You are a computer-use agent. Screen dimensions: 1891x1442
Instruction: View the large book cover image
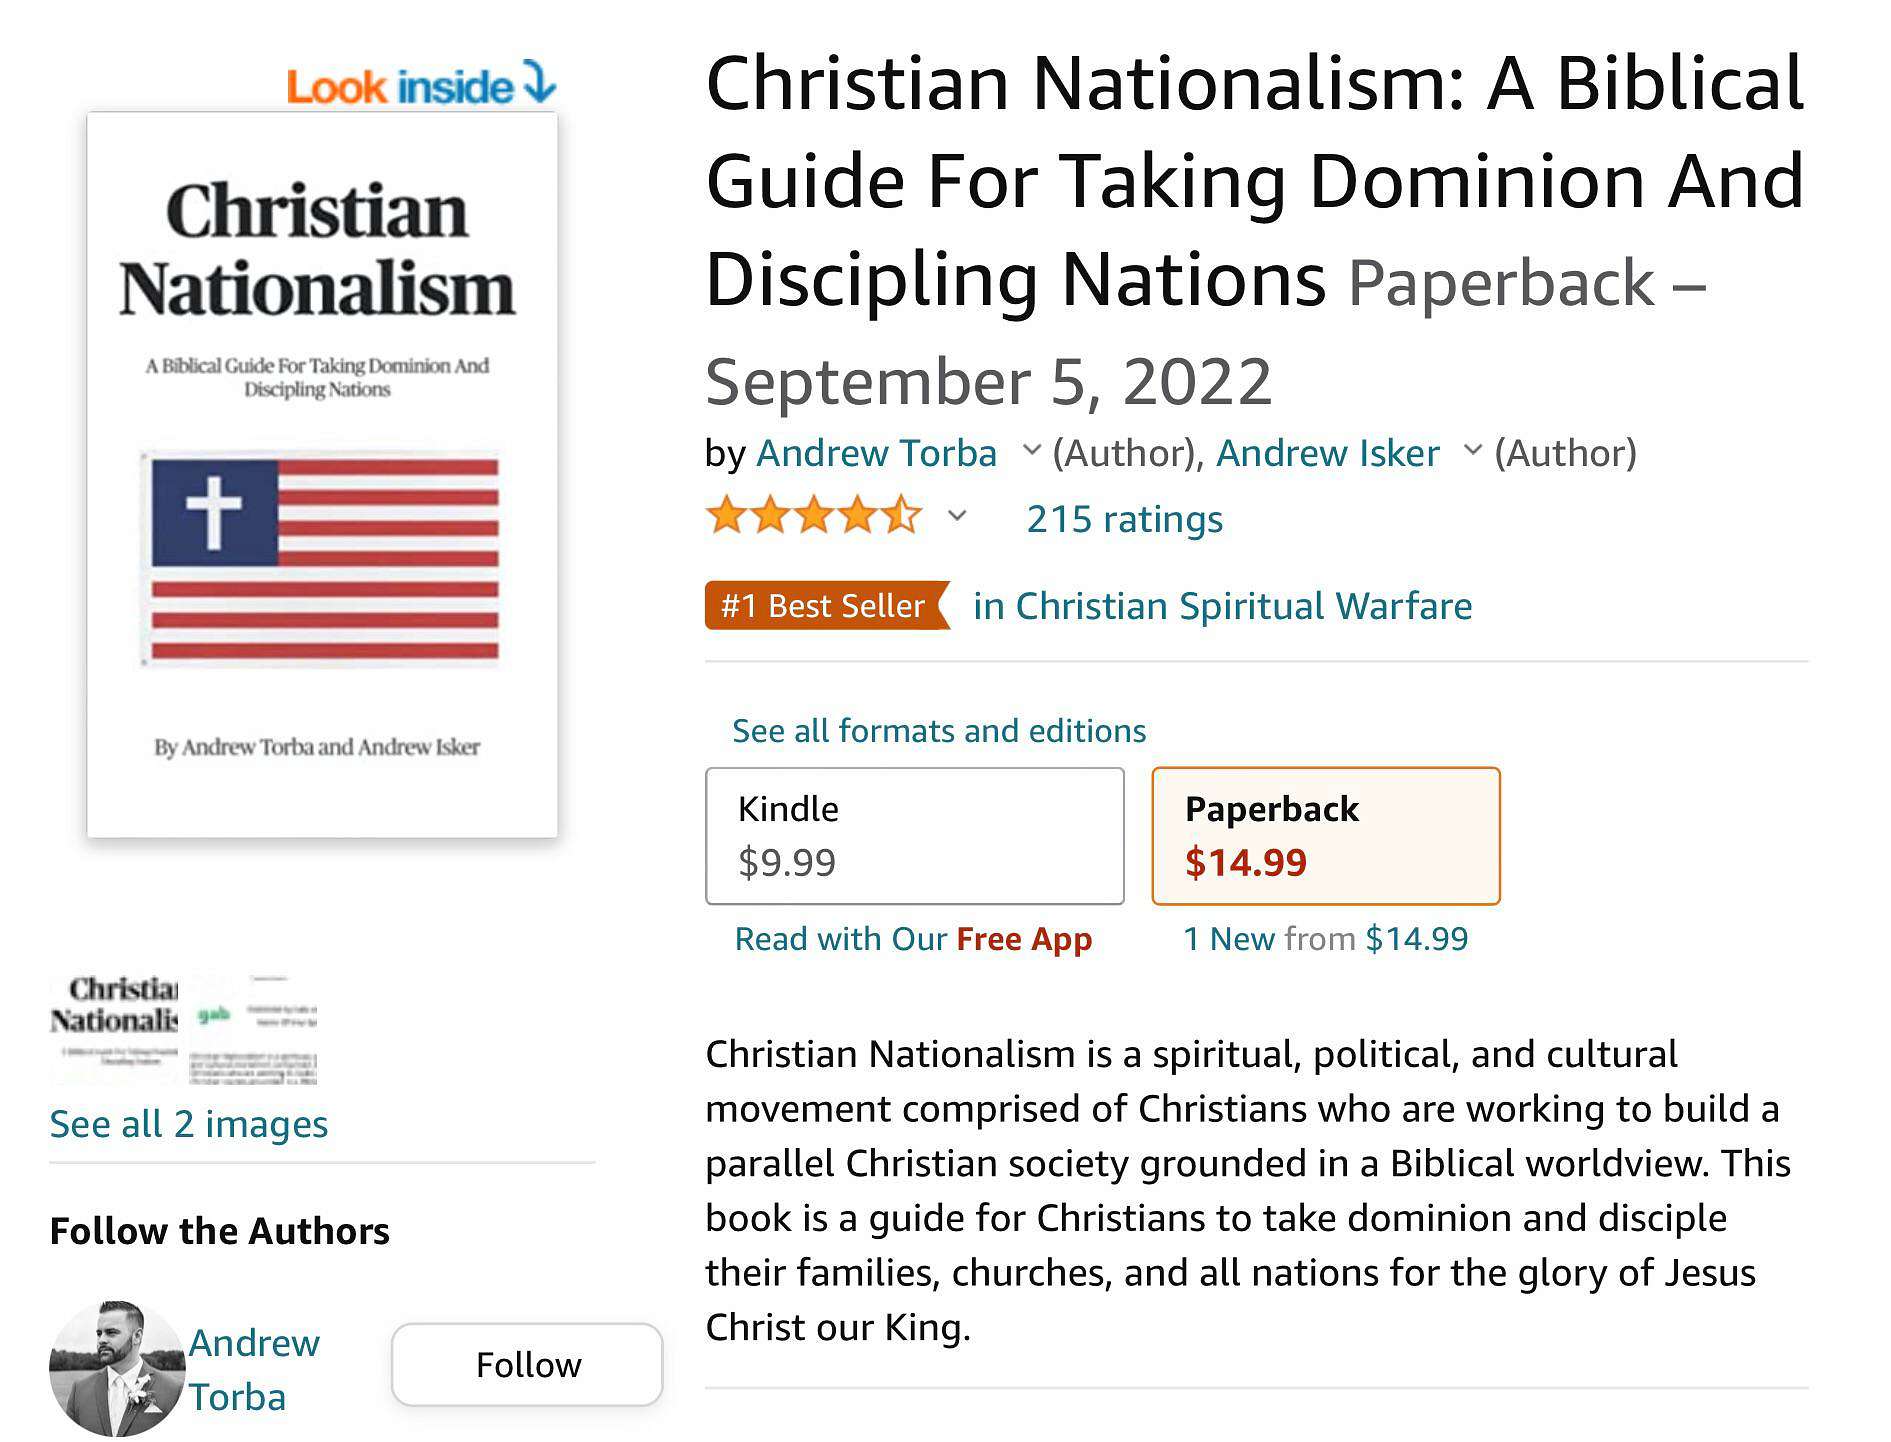tap(322, 475)
